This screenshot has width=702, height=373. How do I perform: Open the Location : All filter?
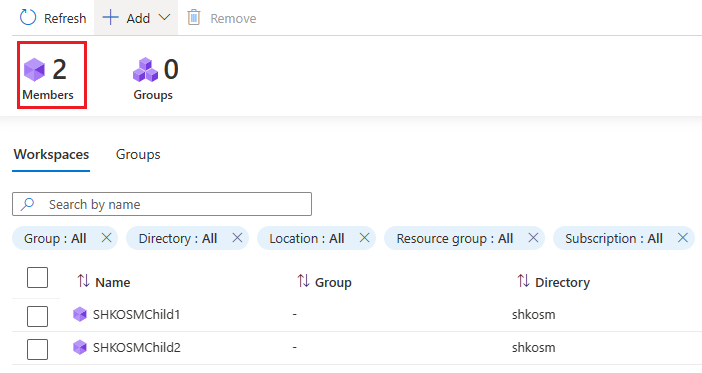coord(307,239)
